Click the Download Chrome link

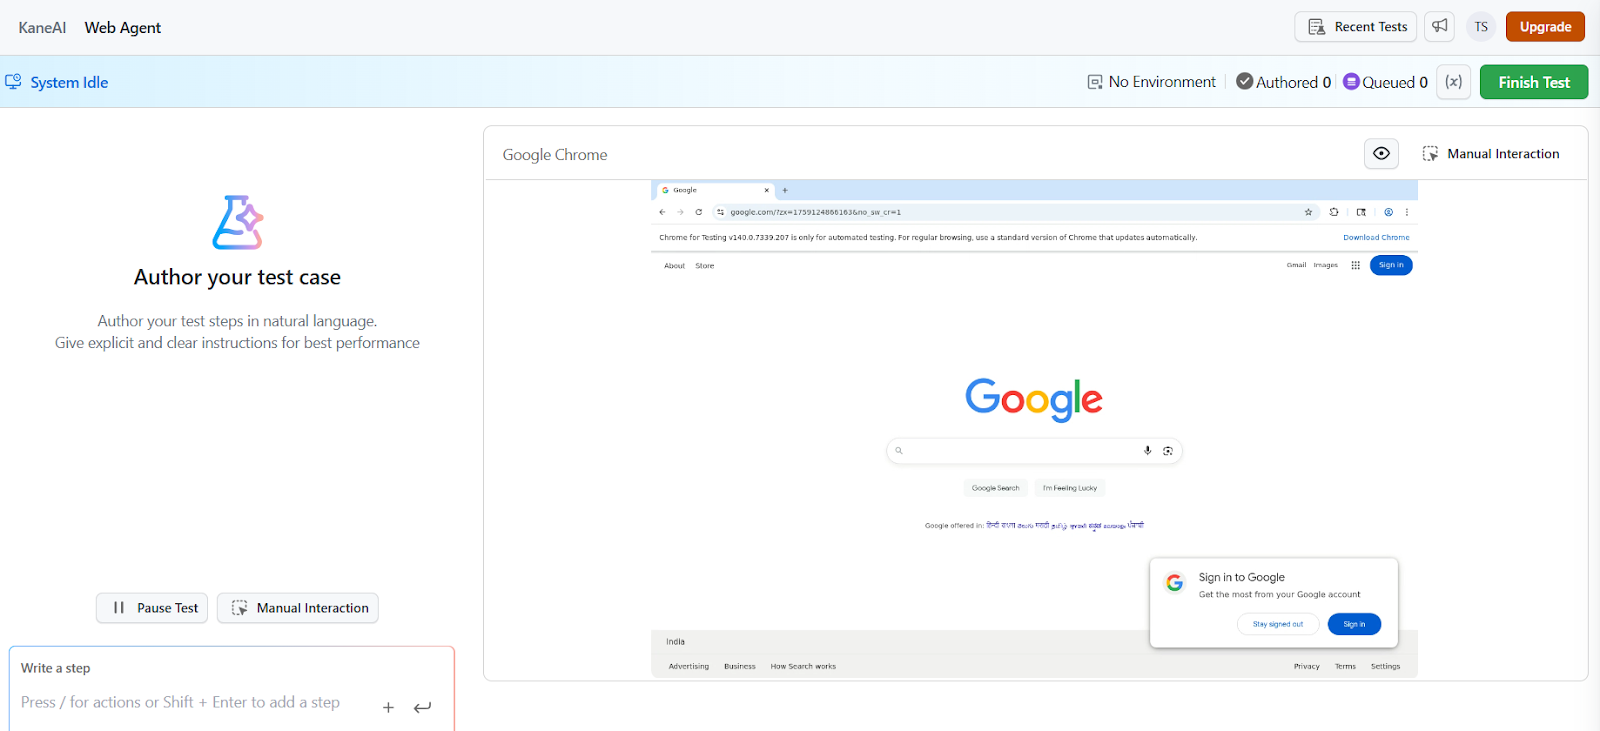click(x=1376, y=238)
